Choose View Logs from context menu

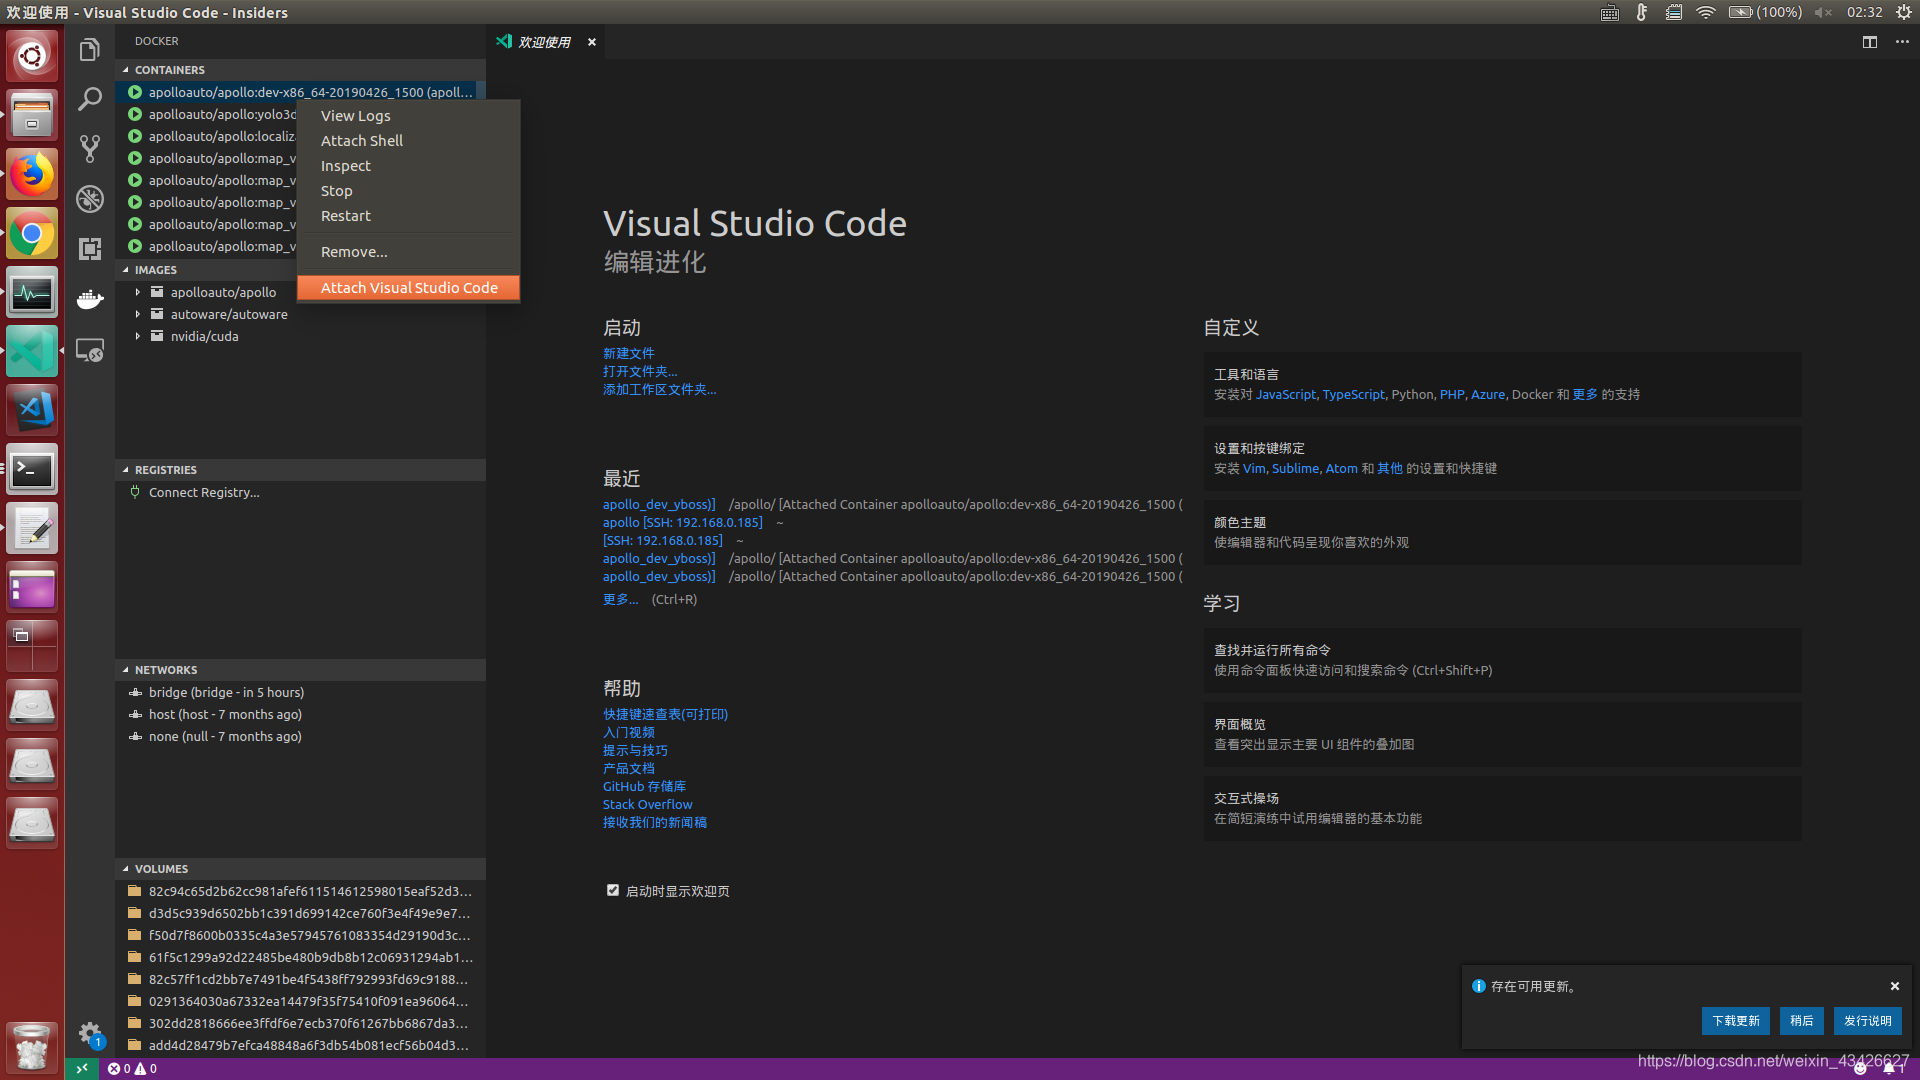coord(408,116)
